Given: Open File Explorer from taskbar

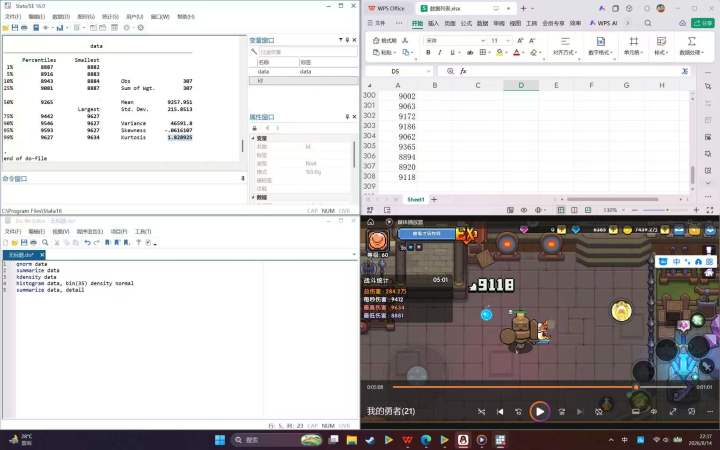Looking at the screenshot, I should pyautogui.click(x=352, y=440).
